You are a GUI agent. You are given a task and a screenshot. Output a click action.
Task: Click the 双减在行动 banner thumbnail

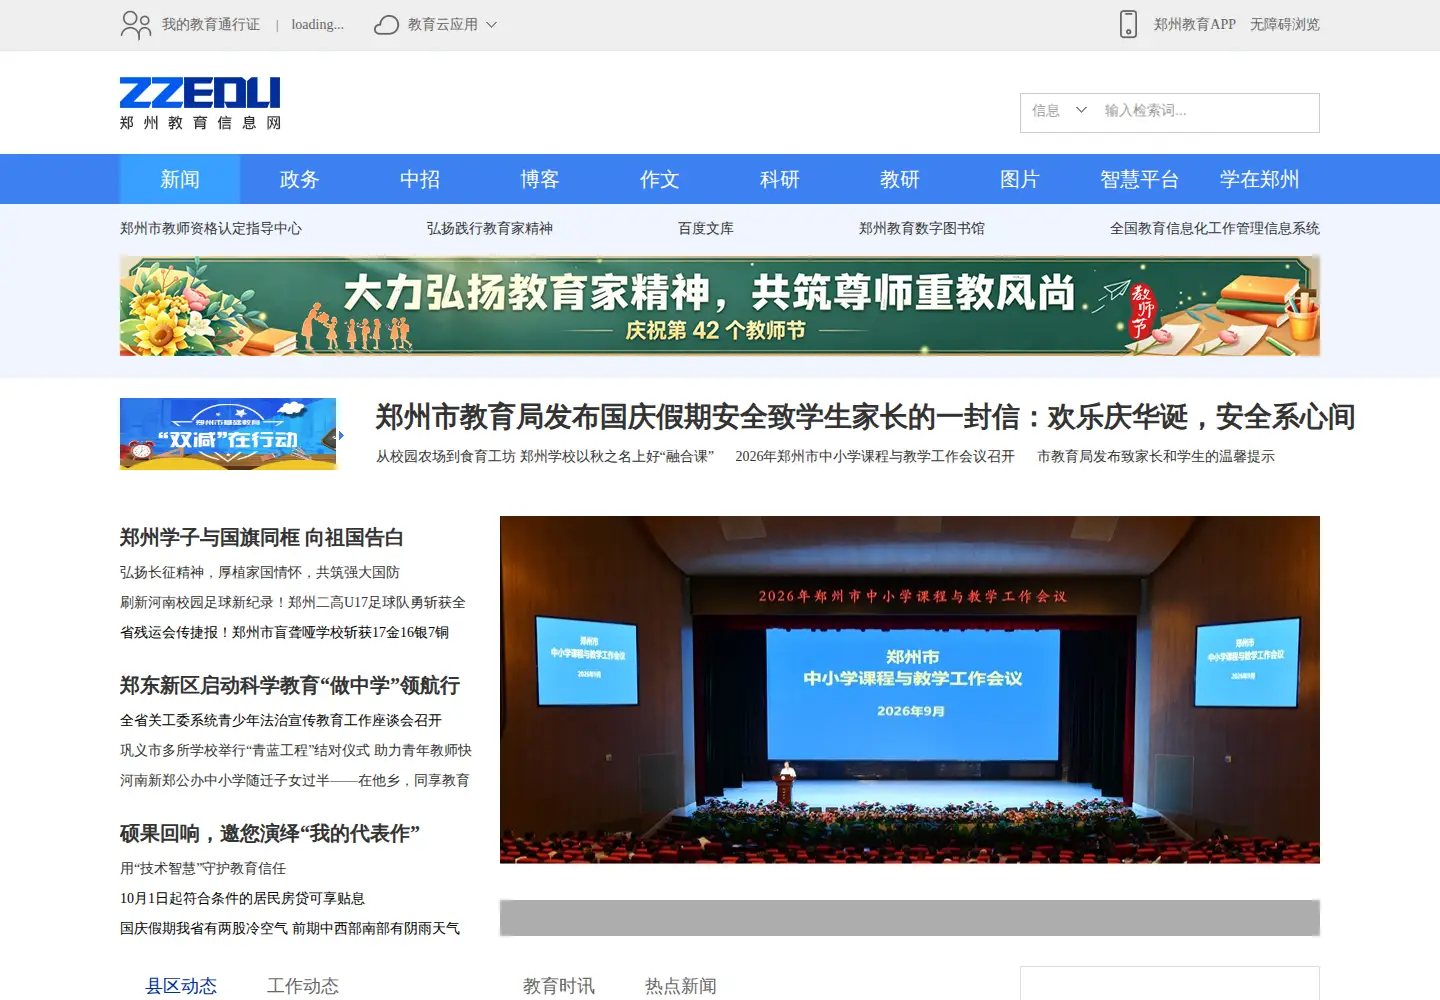pos(228,434)
